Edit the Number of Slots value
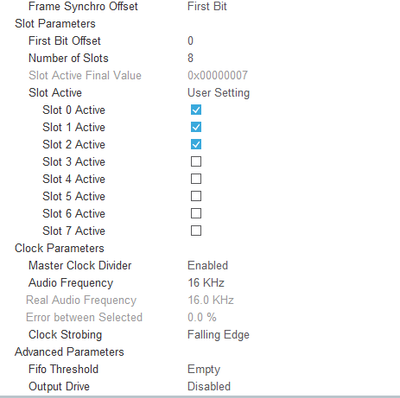 click(x=190, y=58)
